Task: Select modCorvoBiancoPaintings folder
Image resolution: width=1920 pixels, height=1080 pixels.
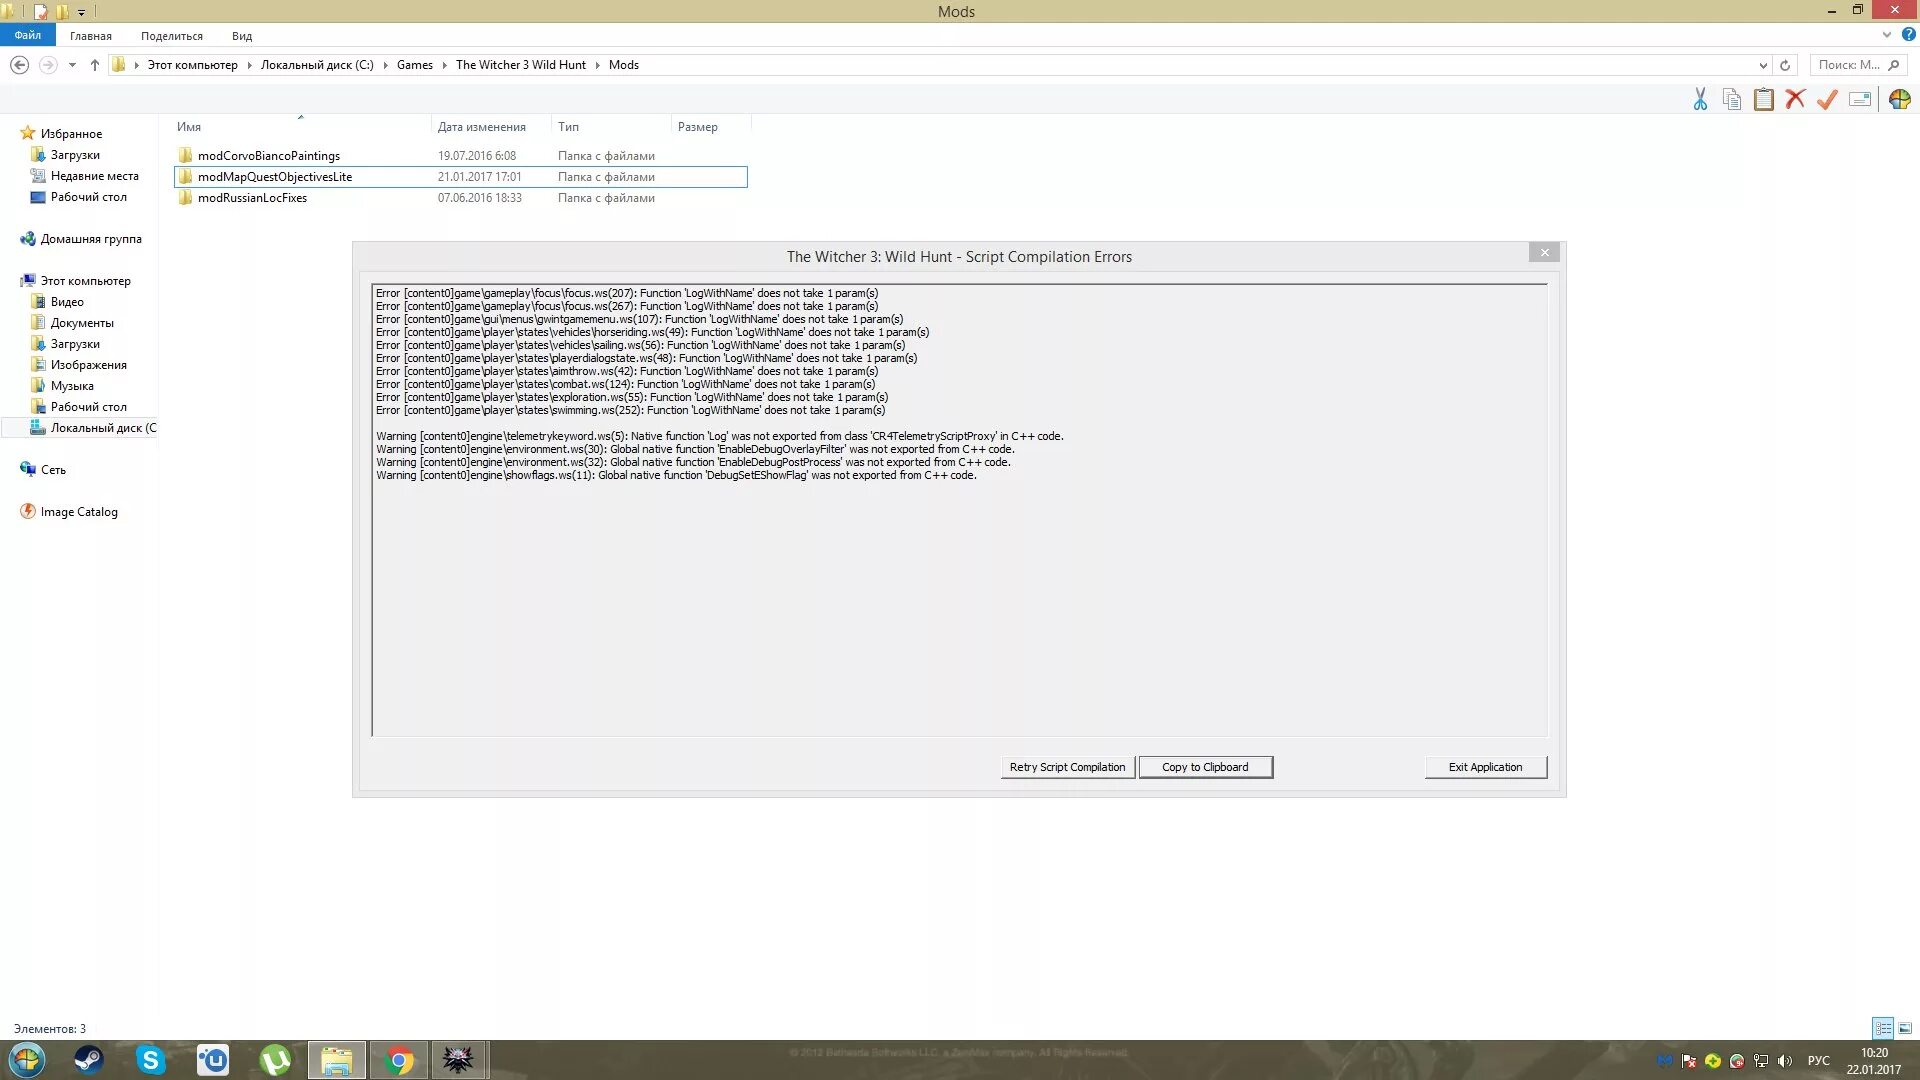Action: coord(268,154)
